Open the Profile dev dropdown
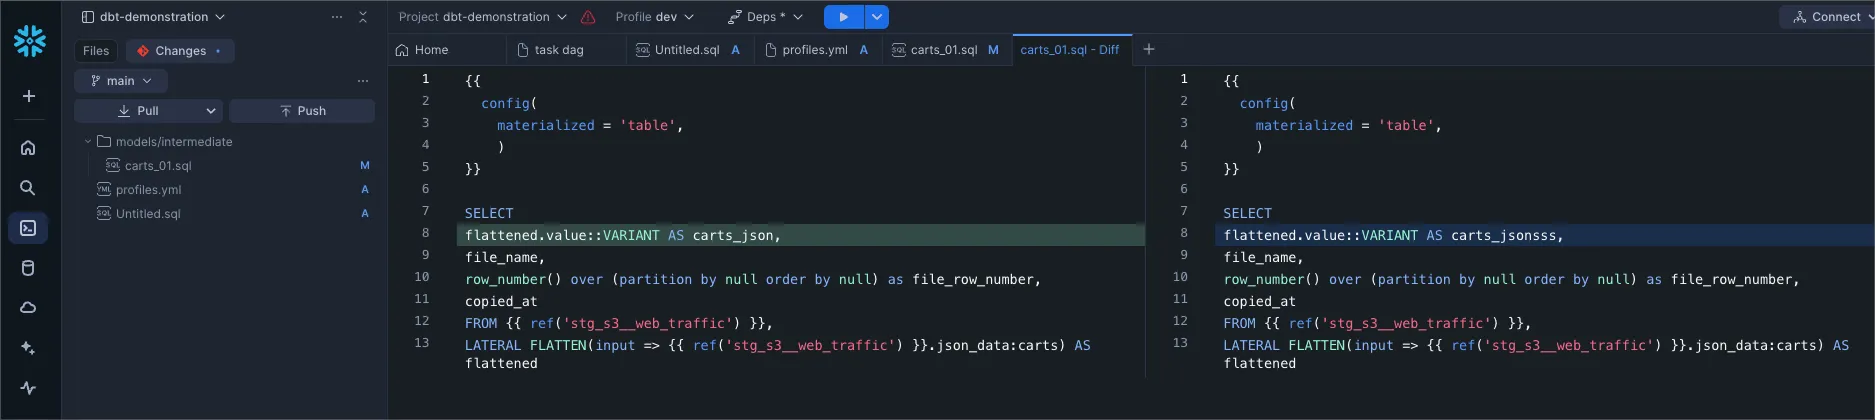 click(x=654, y=17)
